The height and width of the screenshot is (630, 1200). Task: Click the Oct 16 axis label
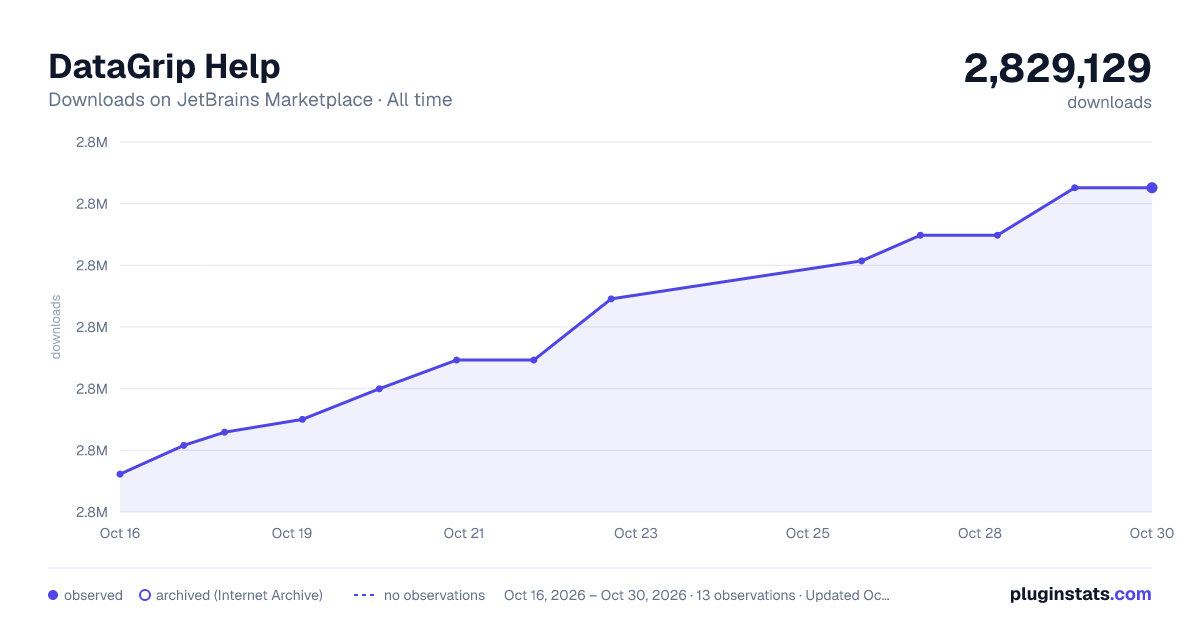click(x=120, y=533)
